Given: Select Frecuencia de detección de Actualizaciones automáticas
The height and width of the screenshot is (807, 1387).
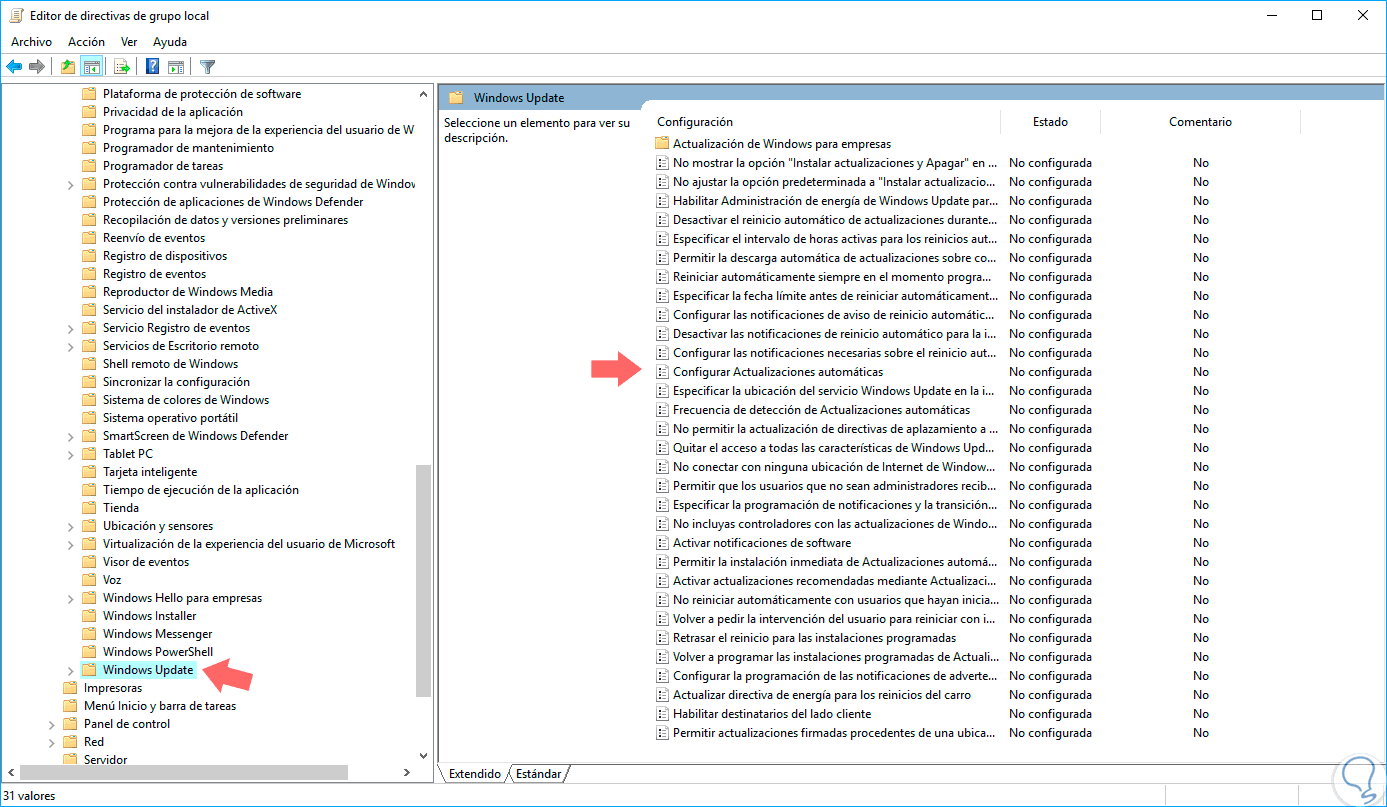Looking at the screenshot, I should pos(822,410).
